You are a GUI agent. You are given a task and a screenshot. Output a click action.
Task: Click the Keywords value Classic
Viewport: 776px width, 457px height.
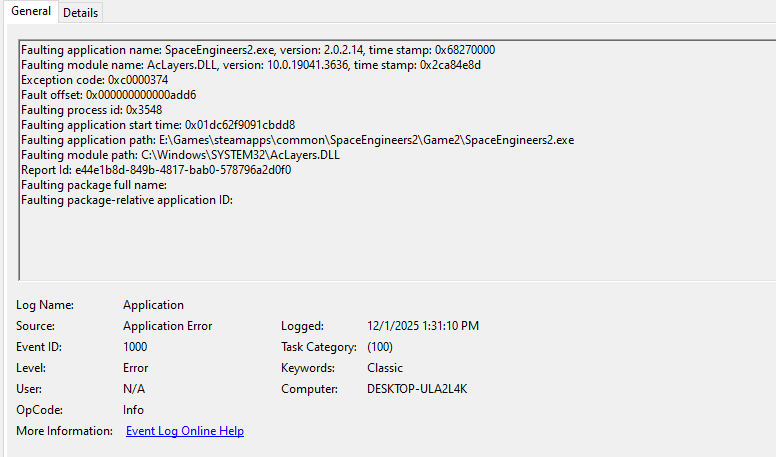385,368
